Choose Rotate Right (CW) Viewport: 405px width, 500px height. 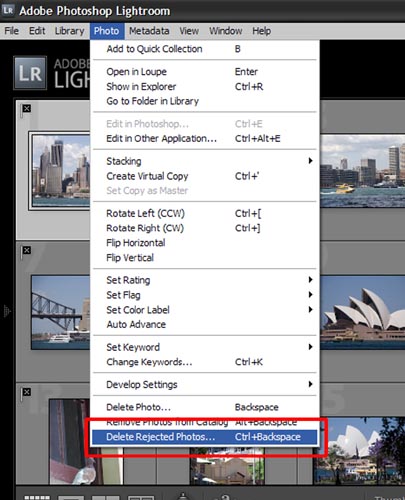tap(205, 228)
